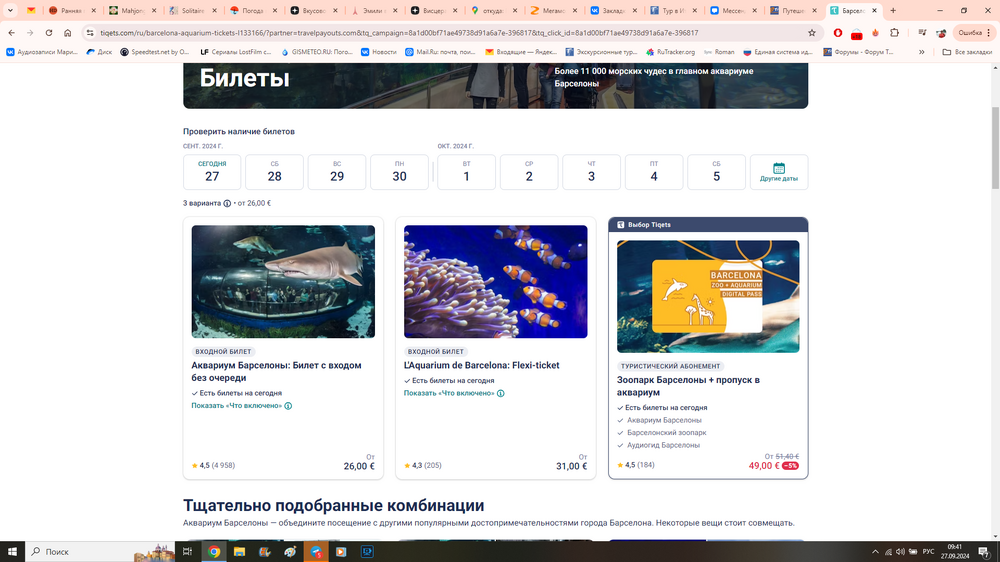Open the Chrome menu with three dots
Screen dimensions: 1000x562
coord(989,33)
